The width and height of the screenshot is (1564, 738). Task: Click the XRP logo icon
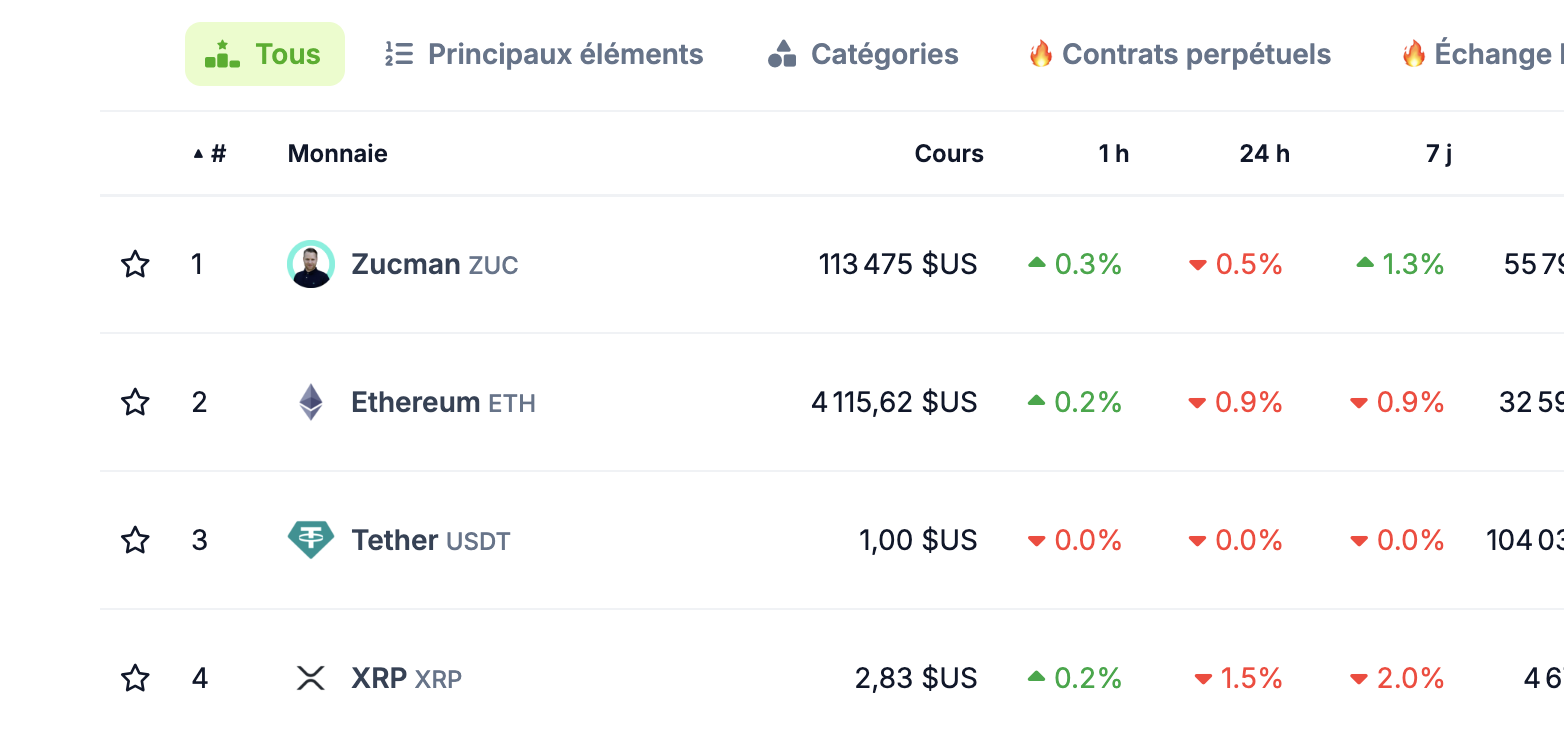311,678
